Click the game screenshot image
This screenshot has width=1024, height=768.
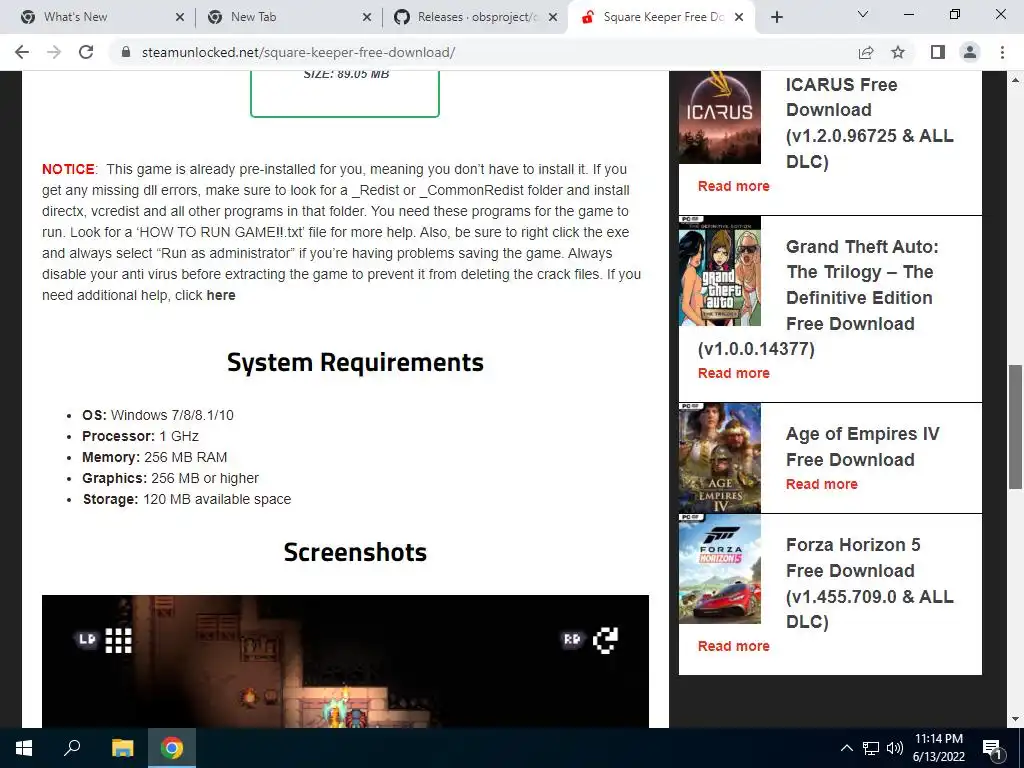[345, 661]
